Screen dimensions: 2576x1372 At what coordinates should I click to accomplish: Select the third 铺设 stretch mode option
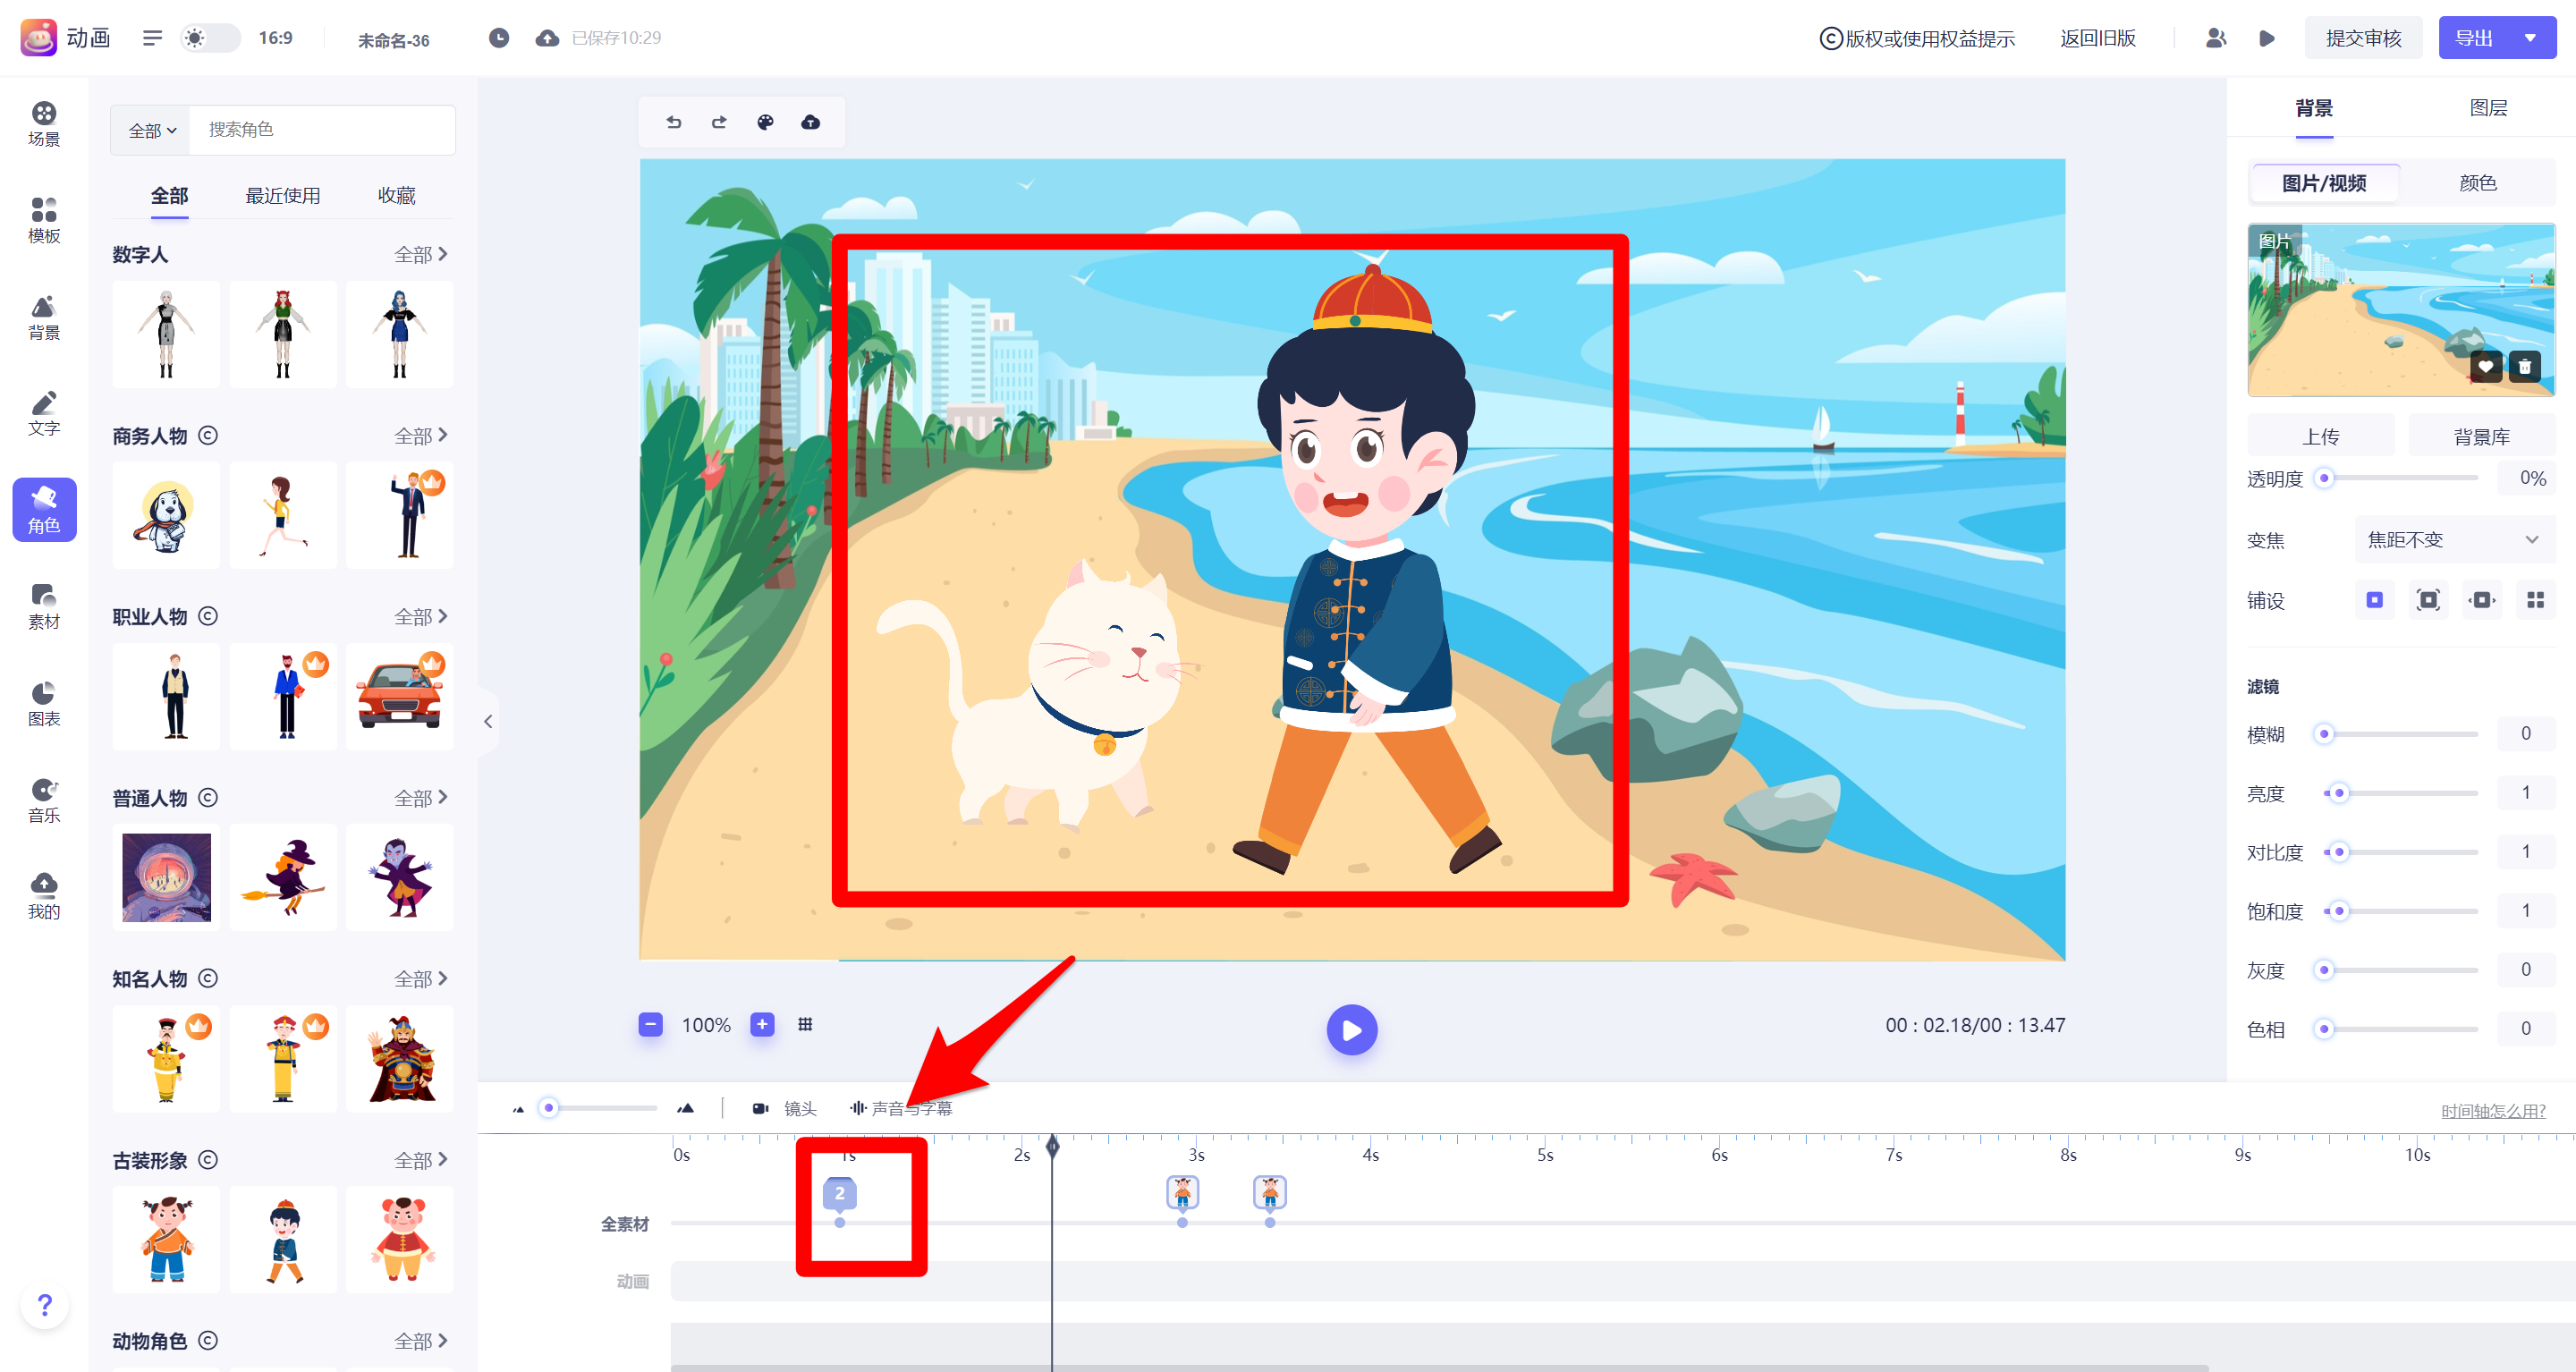[x=2482, y=600]
